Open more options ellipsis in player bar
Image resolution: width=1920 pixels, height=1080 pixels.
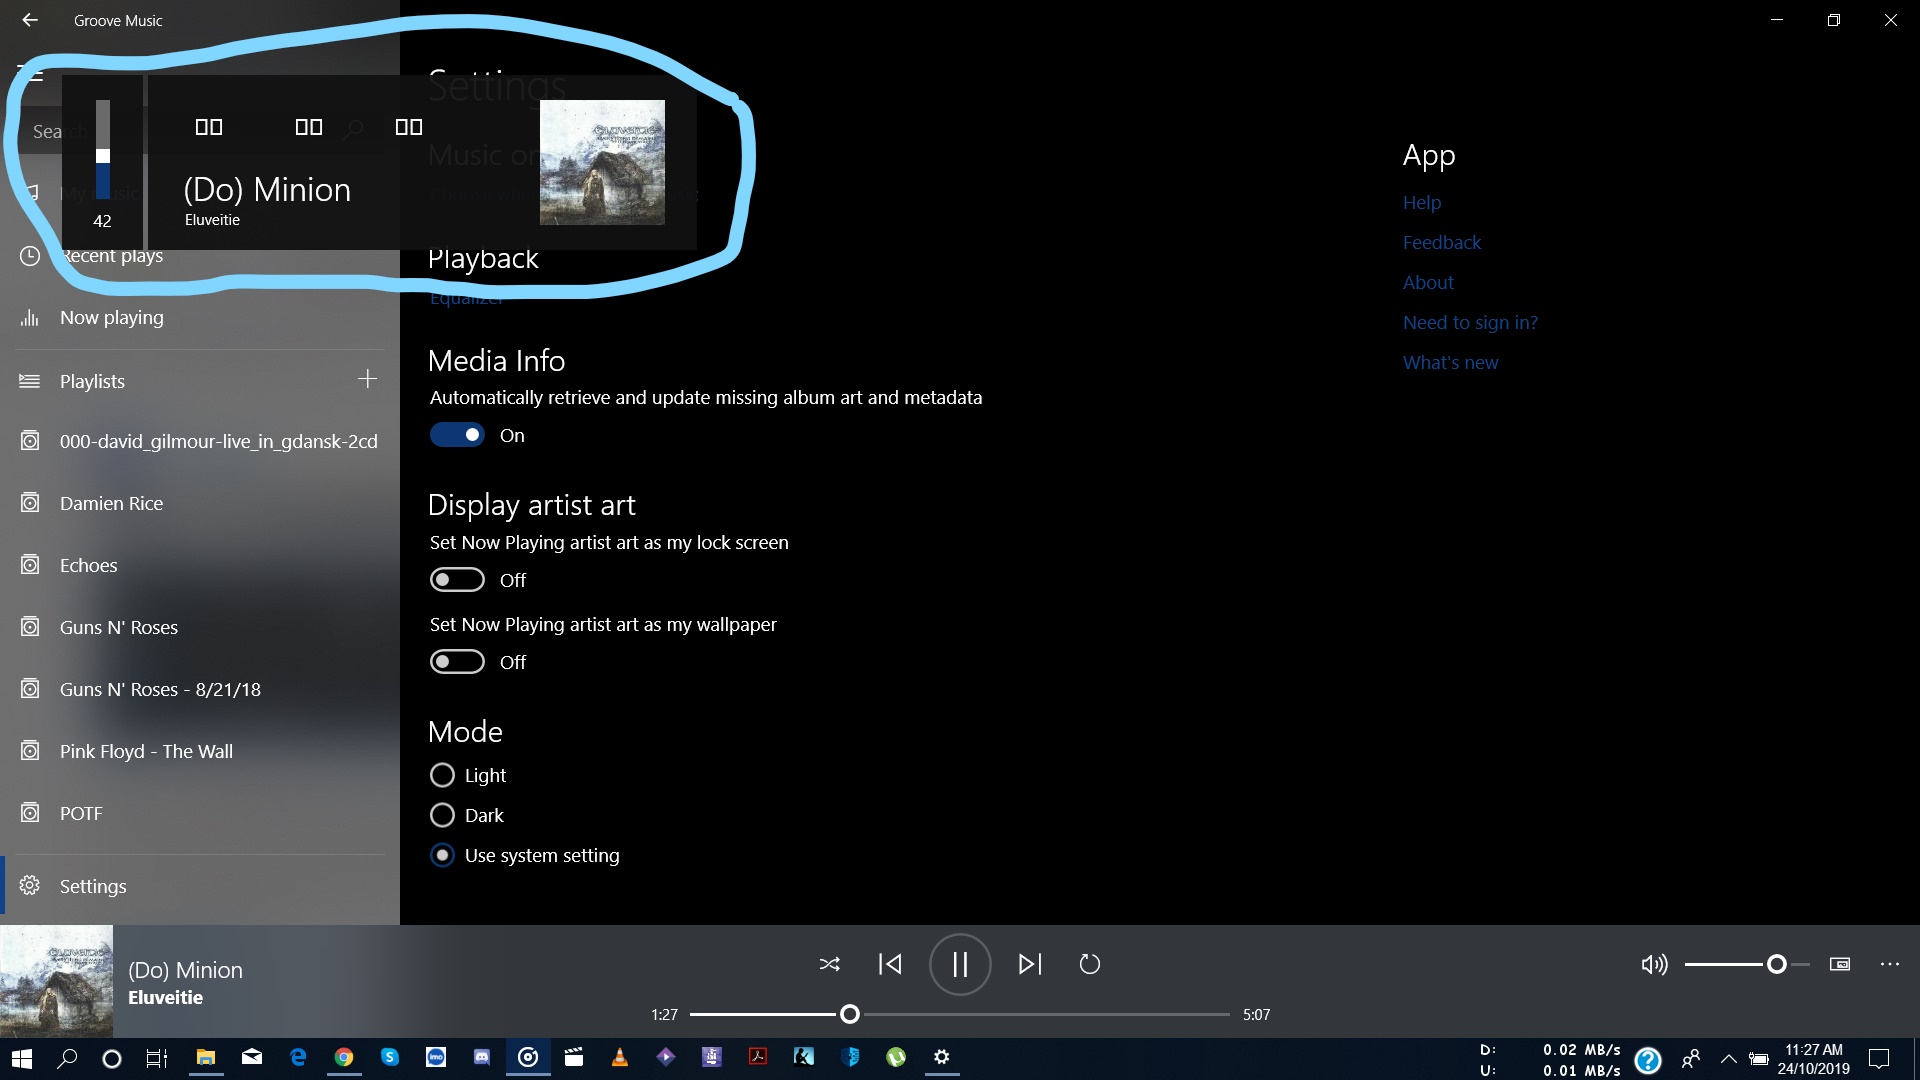tap(1890, 964)
